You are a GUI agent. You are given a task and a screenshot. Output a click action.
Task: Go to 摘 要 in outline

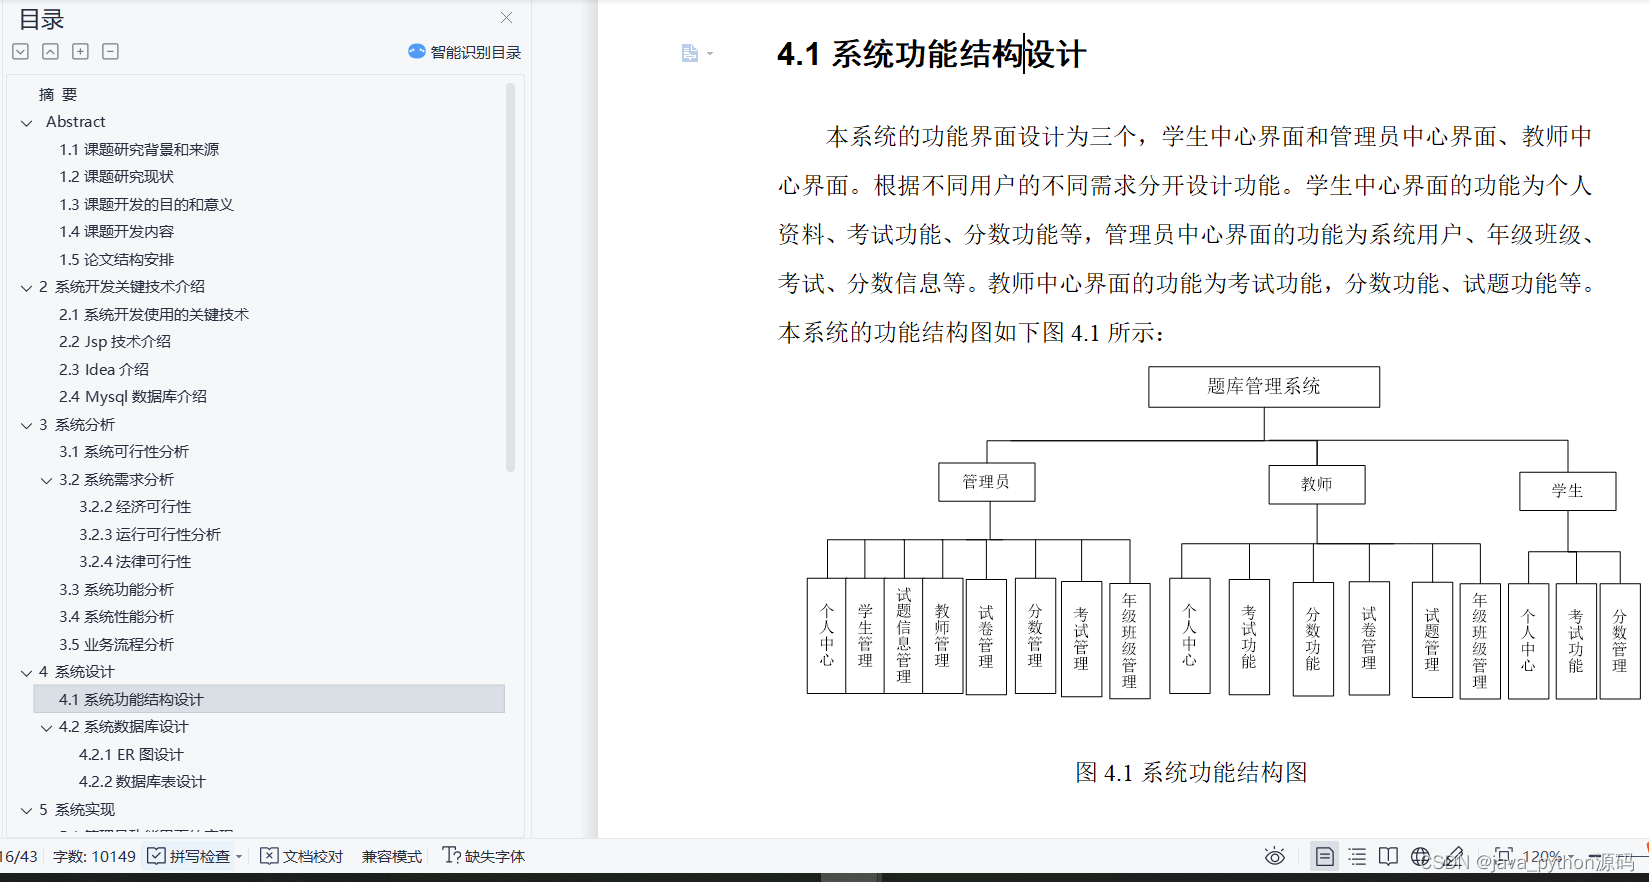click(x=58, y=94)
